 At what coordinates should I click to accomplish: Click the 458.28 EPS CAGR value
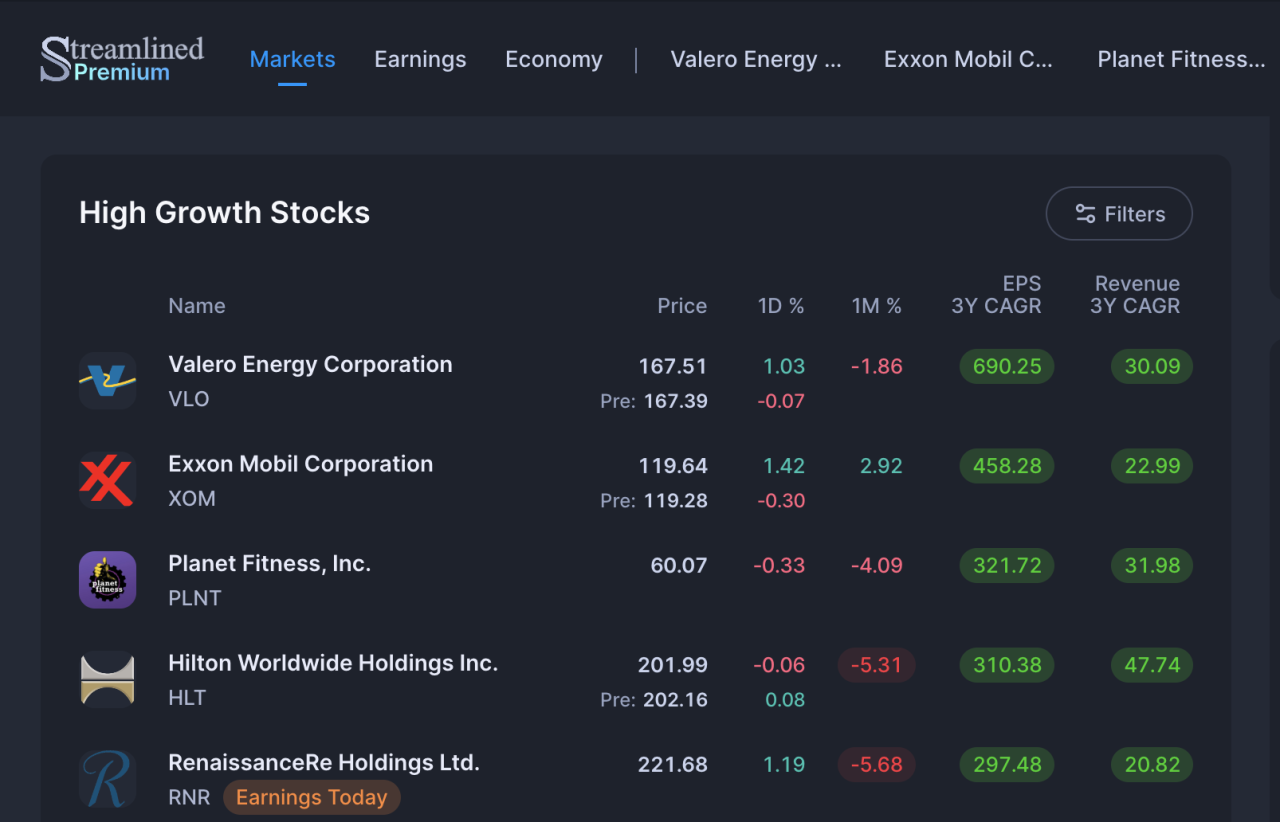pyautogui.click(x=1007, y=466)
